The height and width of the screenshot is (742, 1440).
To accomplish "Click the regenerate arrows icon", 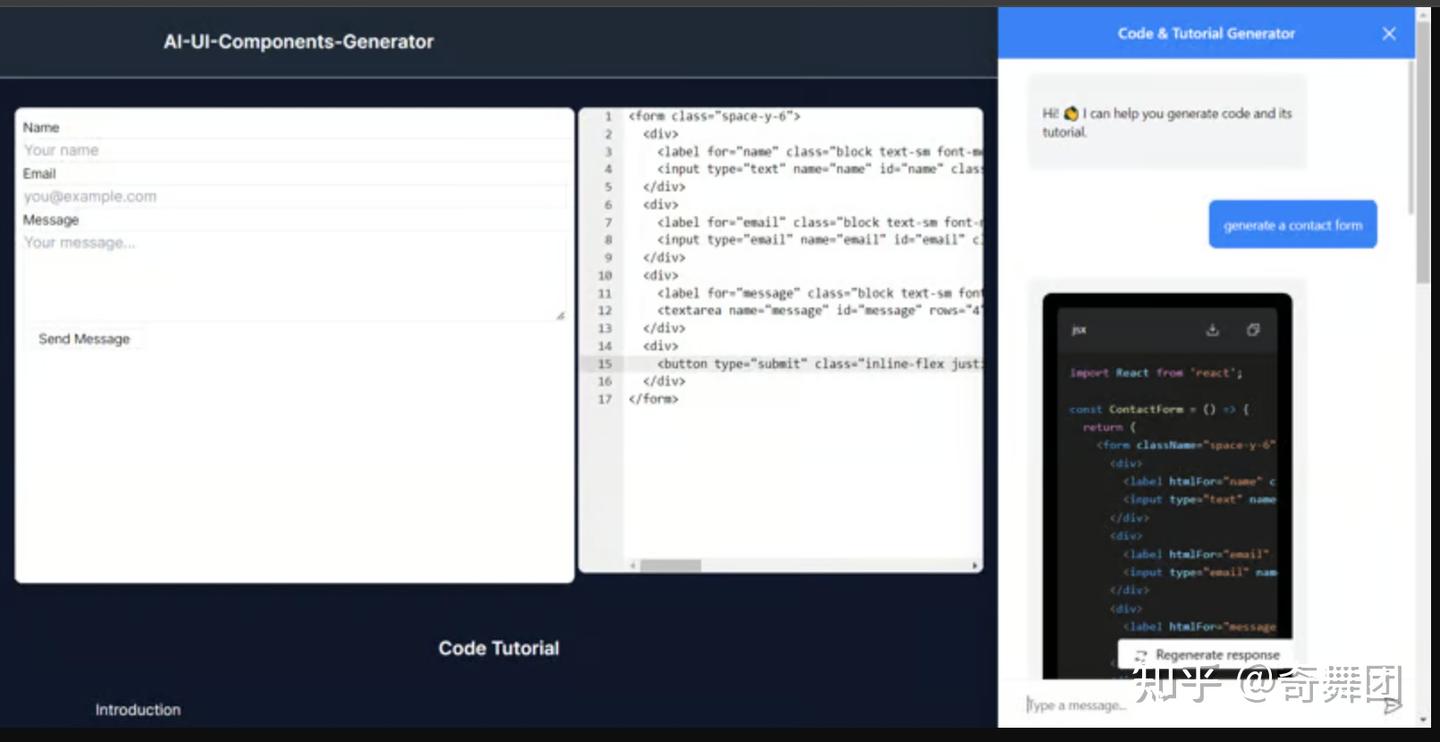I will 1141,655.
